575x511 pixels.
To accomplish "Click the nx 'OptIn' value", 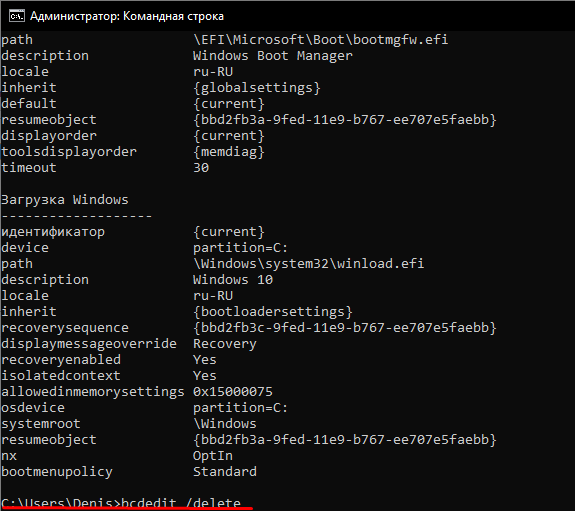I will [x=213, y=456].
